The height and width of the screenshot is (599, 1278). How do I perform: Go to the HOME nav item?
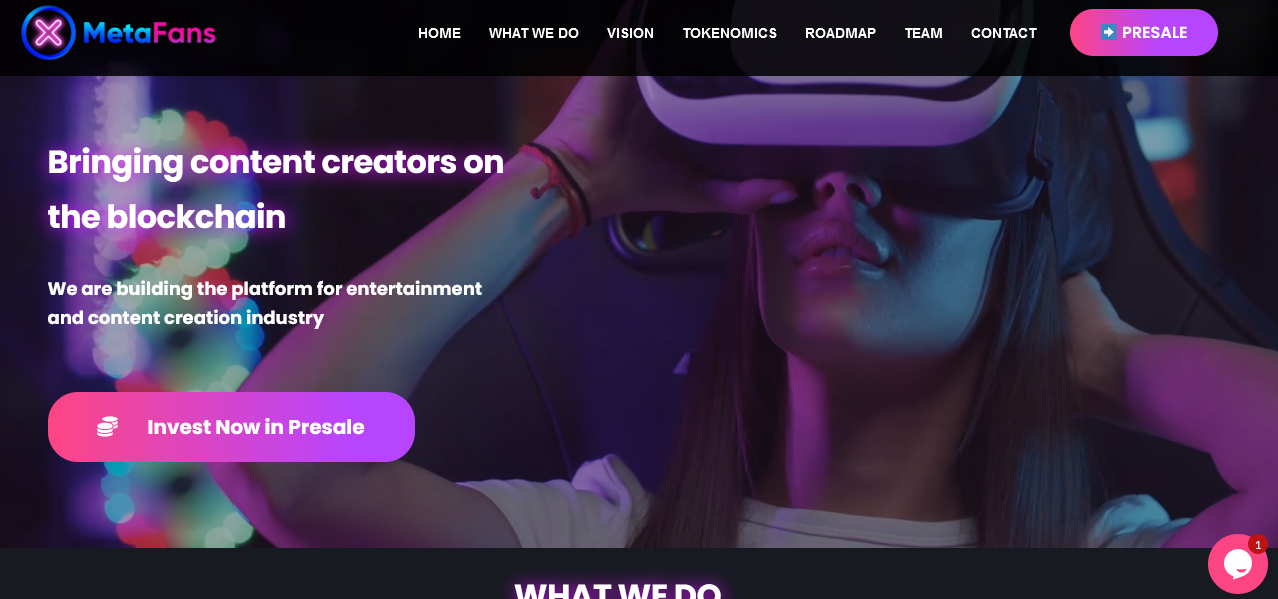pos(439,33)
